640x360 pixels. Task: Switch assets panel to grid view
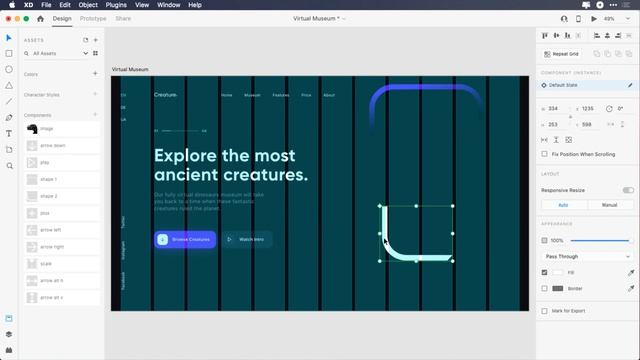(96, 53)
